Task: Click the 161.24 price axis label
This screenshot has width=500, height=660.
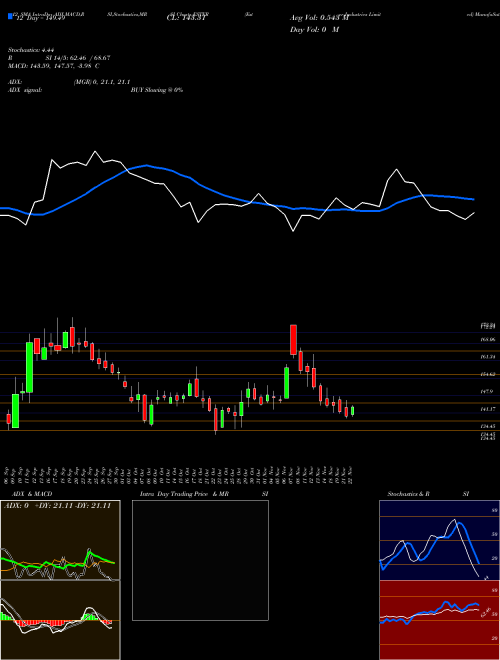Action: (x=489, y=357)
